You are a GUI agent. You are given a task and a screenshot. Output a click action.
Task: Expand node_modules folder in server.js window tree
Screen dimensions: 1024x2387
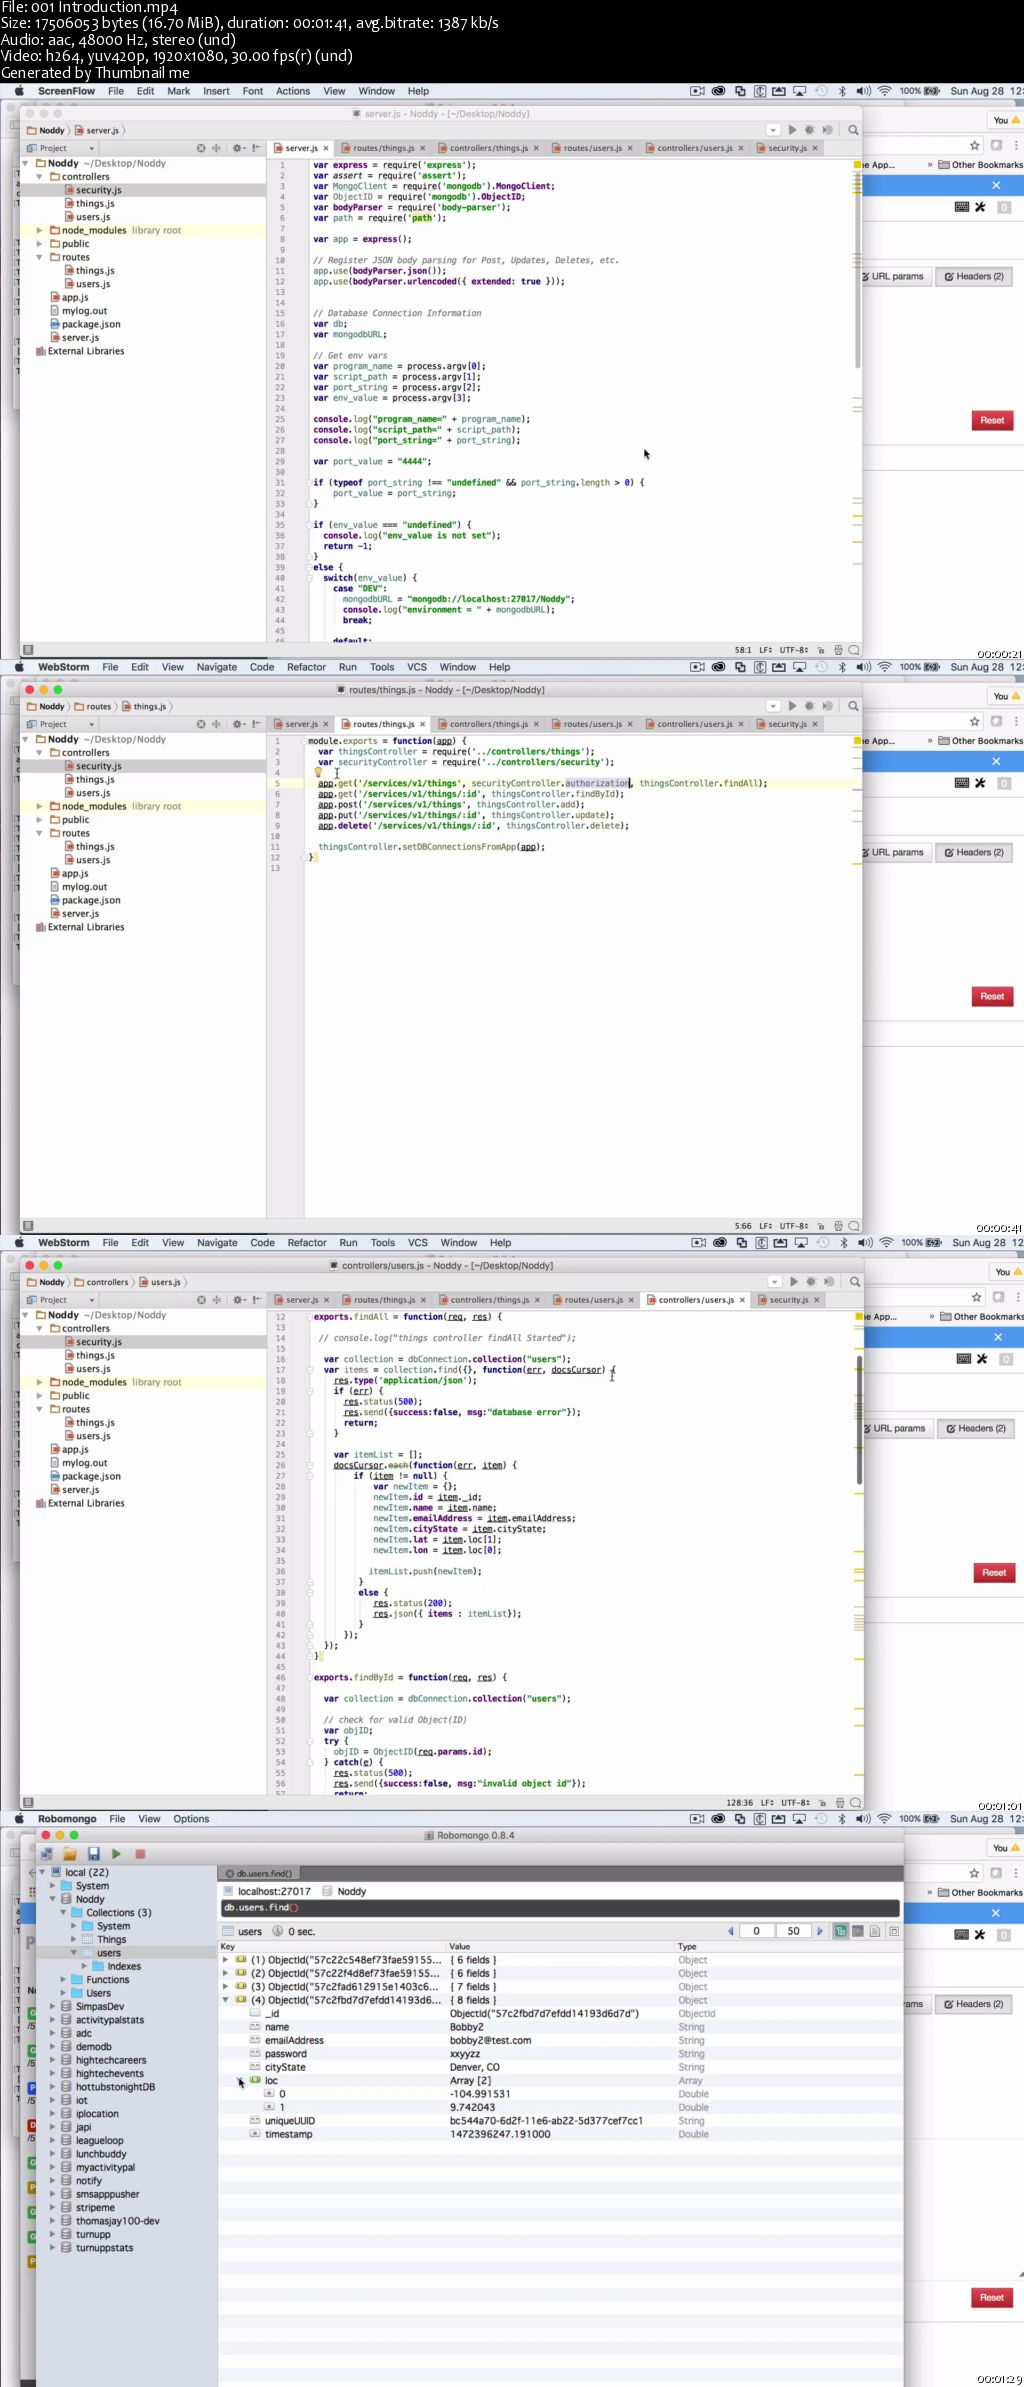pos(40,230)
